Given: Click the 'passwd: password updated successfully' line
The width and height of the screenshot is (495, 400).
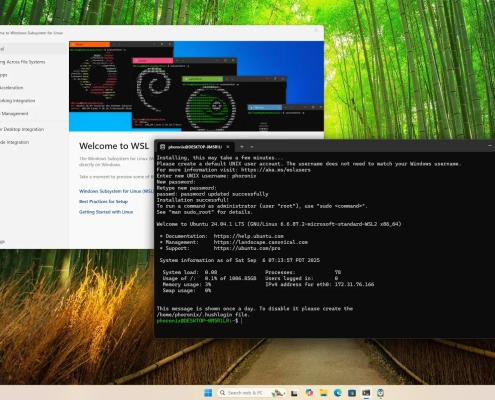Looking at the screenshot, I should (x=212, y=194).
